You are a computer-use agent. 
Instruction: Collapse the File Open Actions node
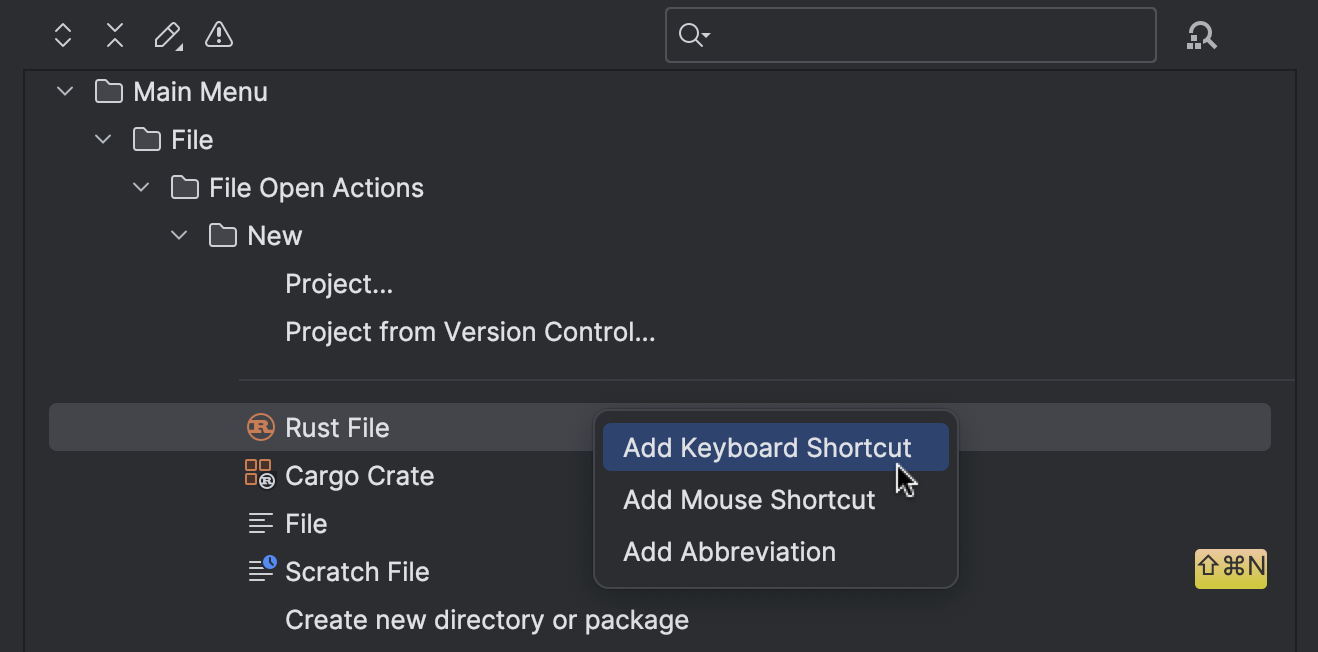140,187
